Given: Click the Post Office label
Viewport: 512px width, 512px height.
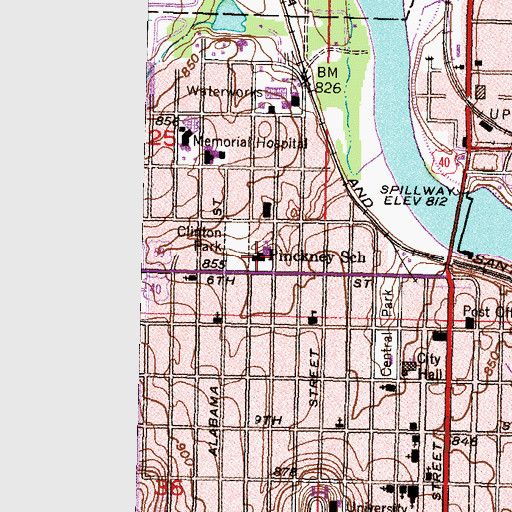Looking at the screenshot, I should (x=487, y=312).
